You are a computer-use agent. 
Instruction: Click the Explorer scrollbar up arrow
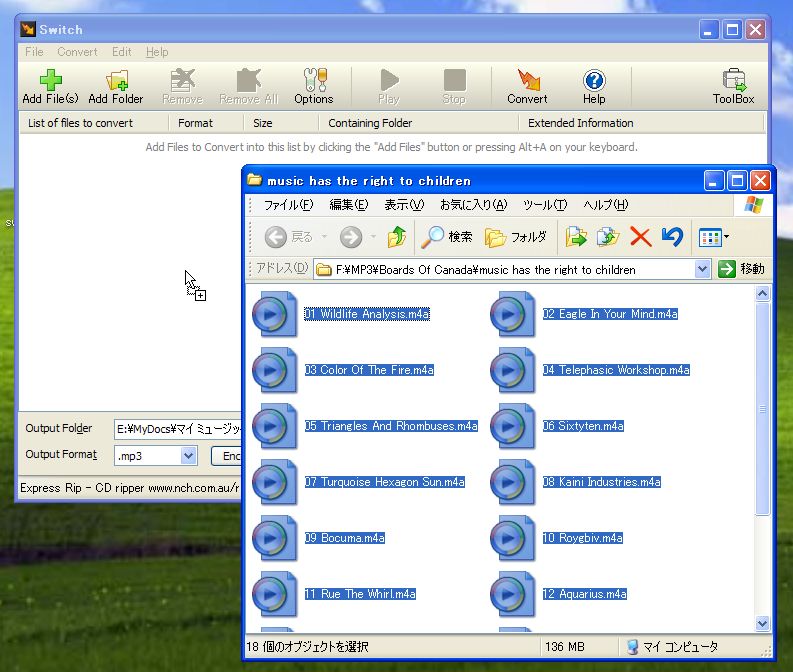[x=763, y=293]
